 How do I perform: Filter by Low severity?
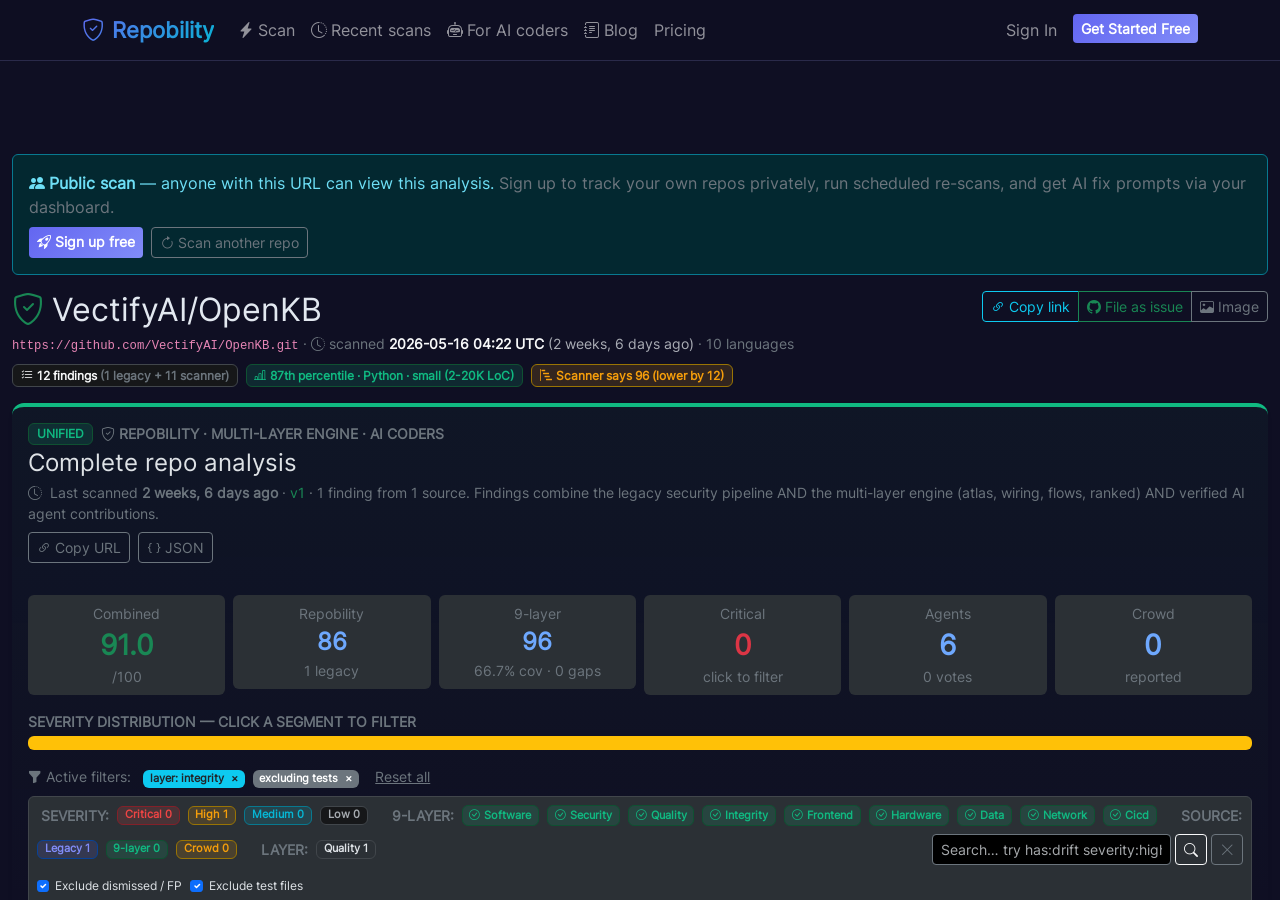tap(344, 815)
